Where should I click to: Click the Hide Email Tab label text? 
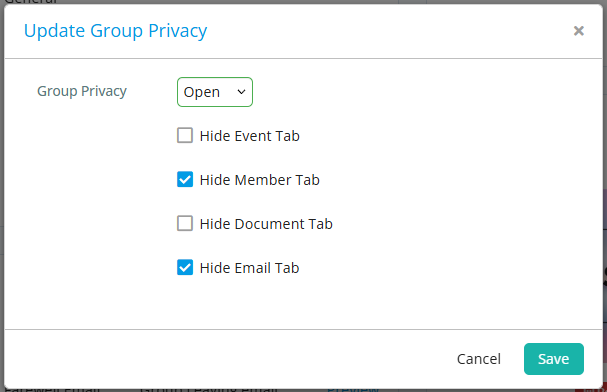coord(250,268)
